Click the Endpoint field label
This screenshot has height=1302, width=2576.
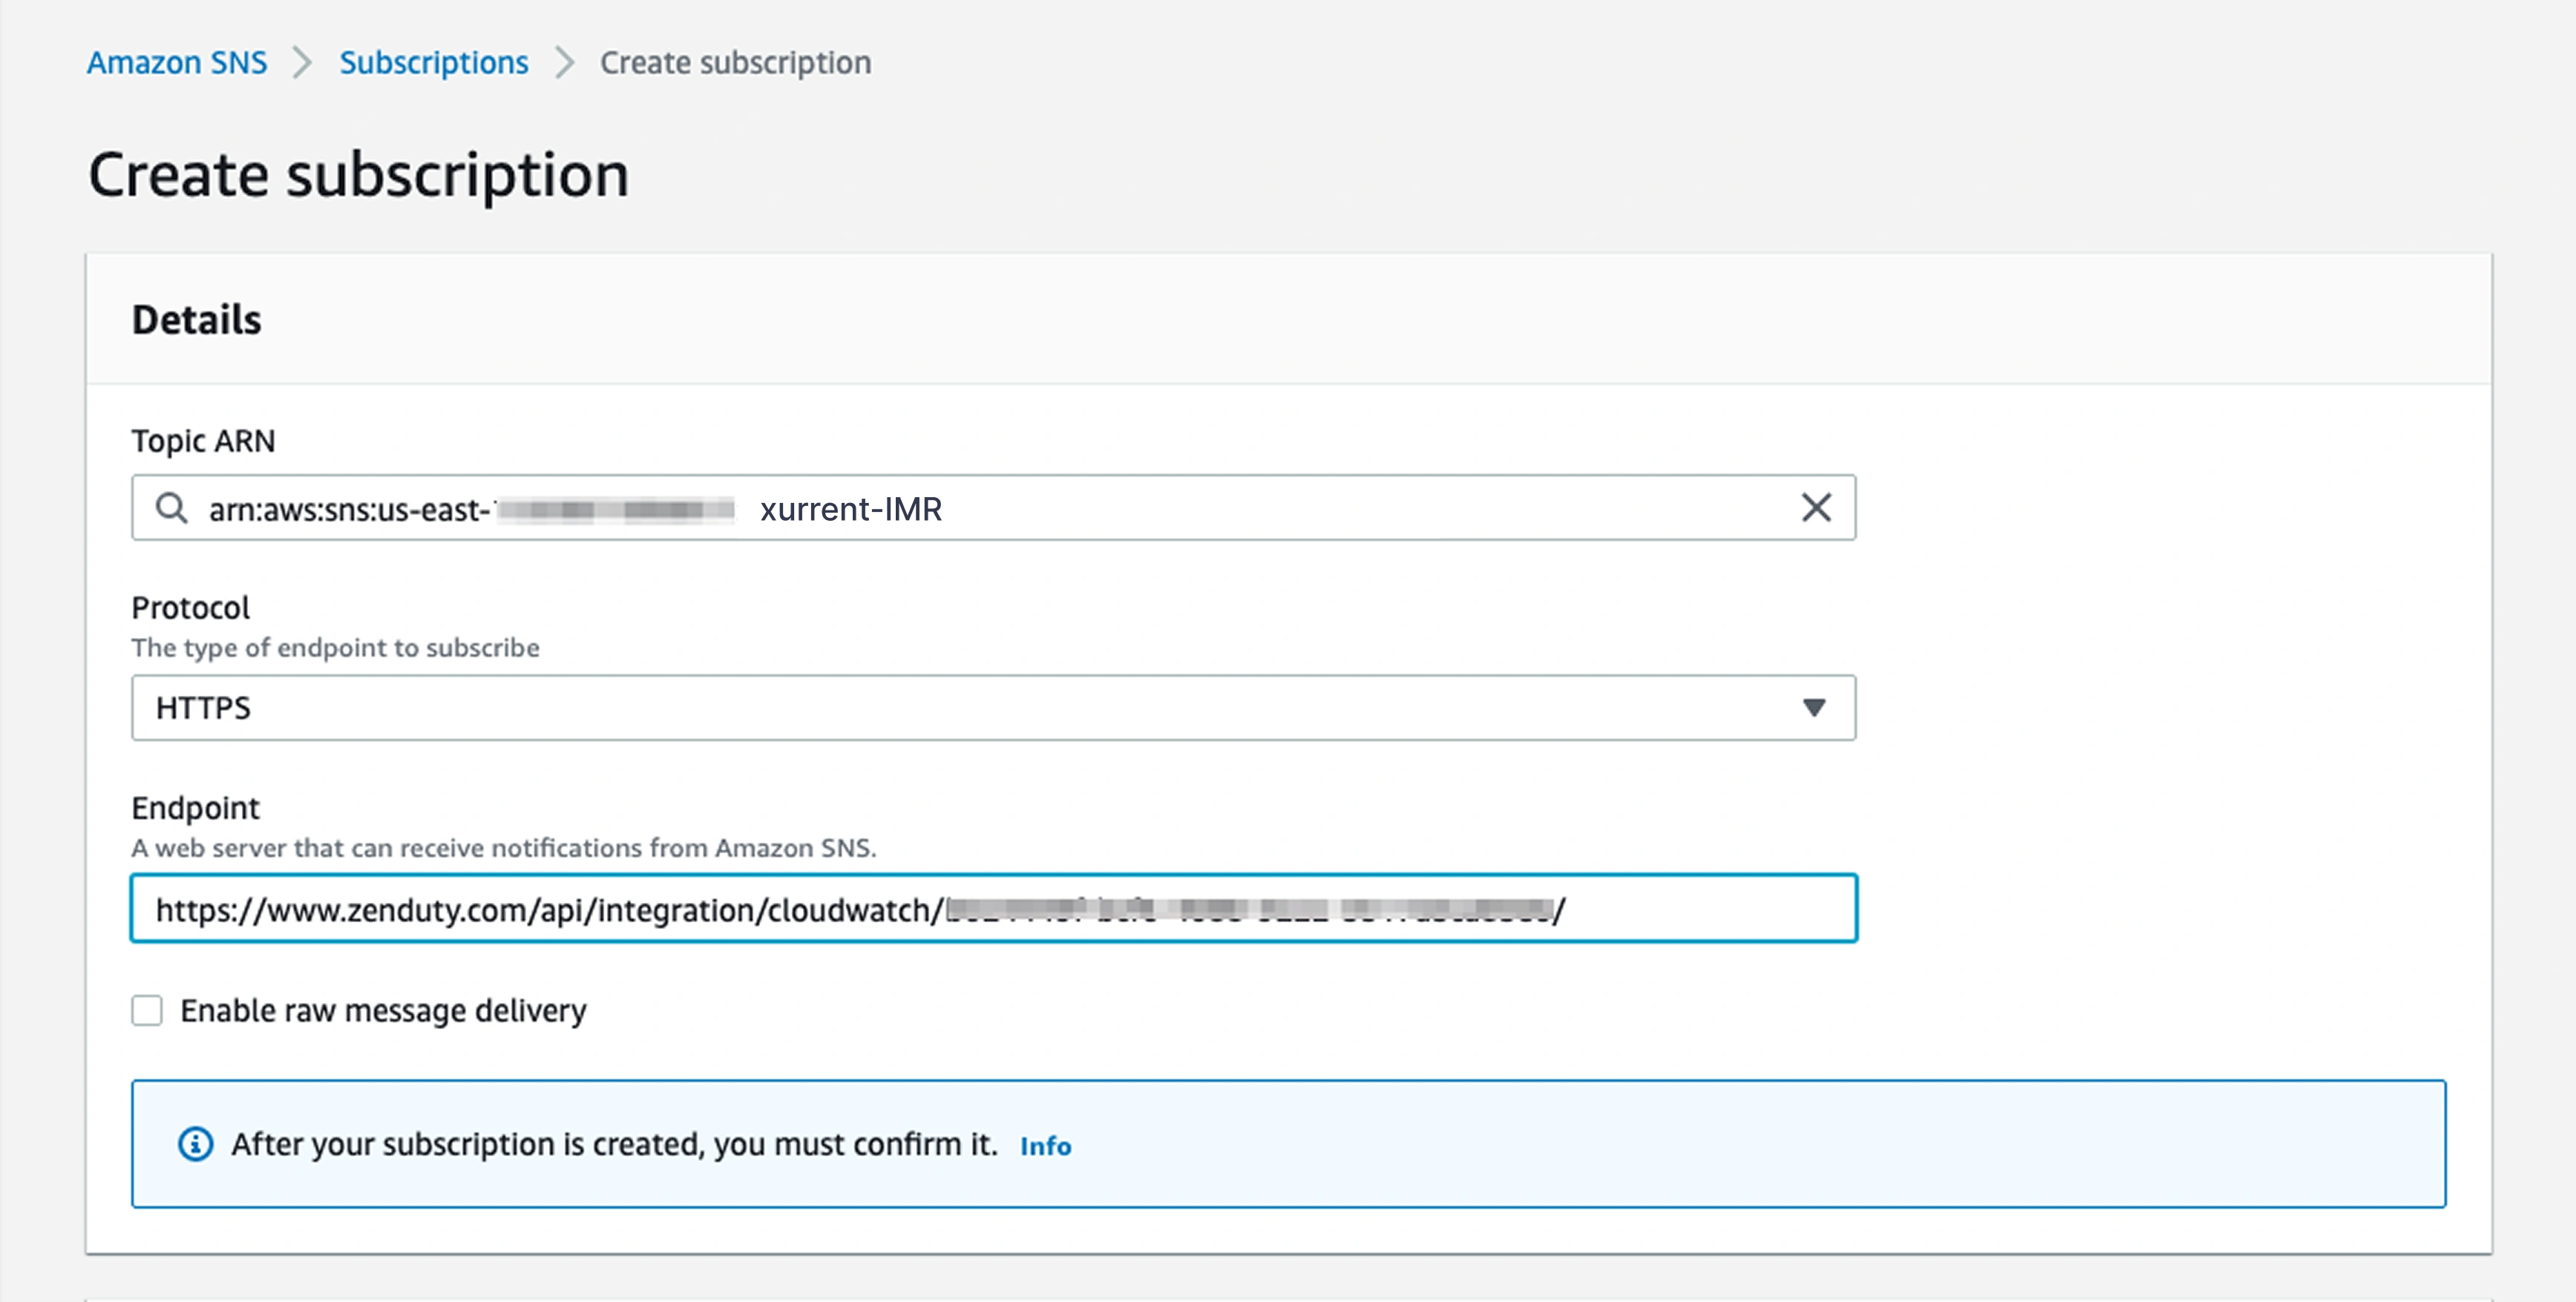195,807
